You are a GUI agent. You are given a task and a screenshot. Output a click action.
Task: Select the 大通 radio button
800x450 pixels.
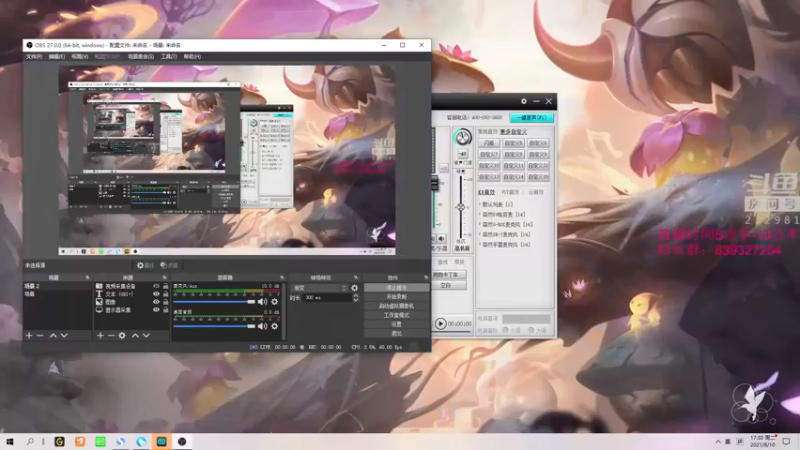coord(531,330)
